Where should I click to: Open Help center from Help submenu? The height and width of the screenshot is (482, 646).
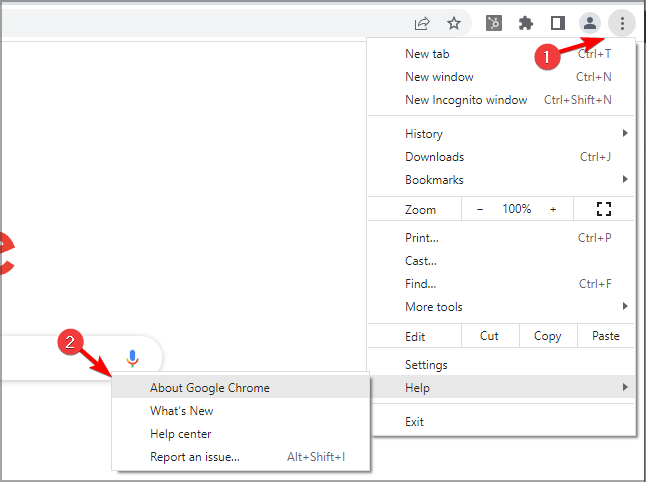(241, 434)
